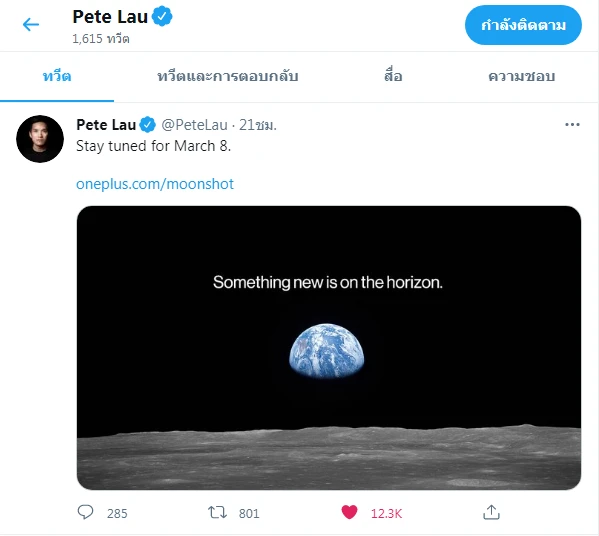Select the ทวีต tab
599x536 pixels.
coord(57,76)
